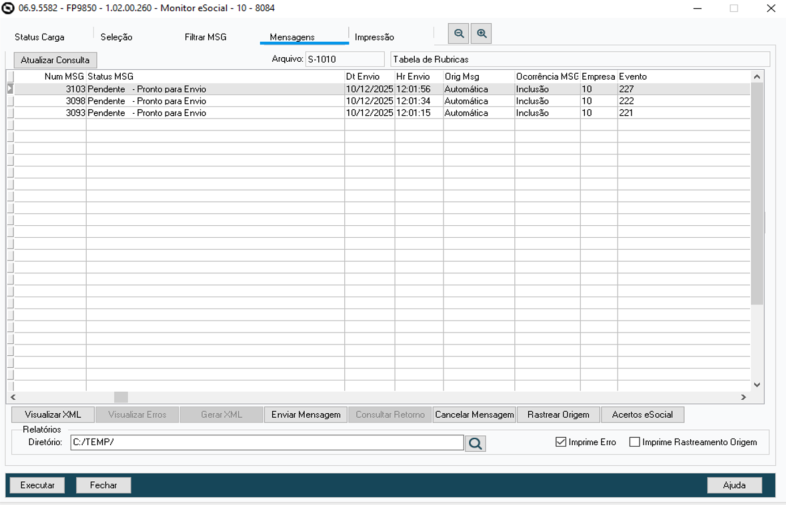Image resolution: width=786 pixels, height=505 pixels.
Task: Click the Diretório C:/TEMP/ input field
Action: point(267,442)
